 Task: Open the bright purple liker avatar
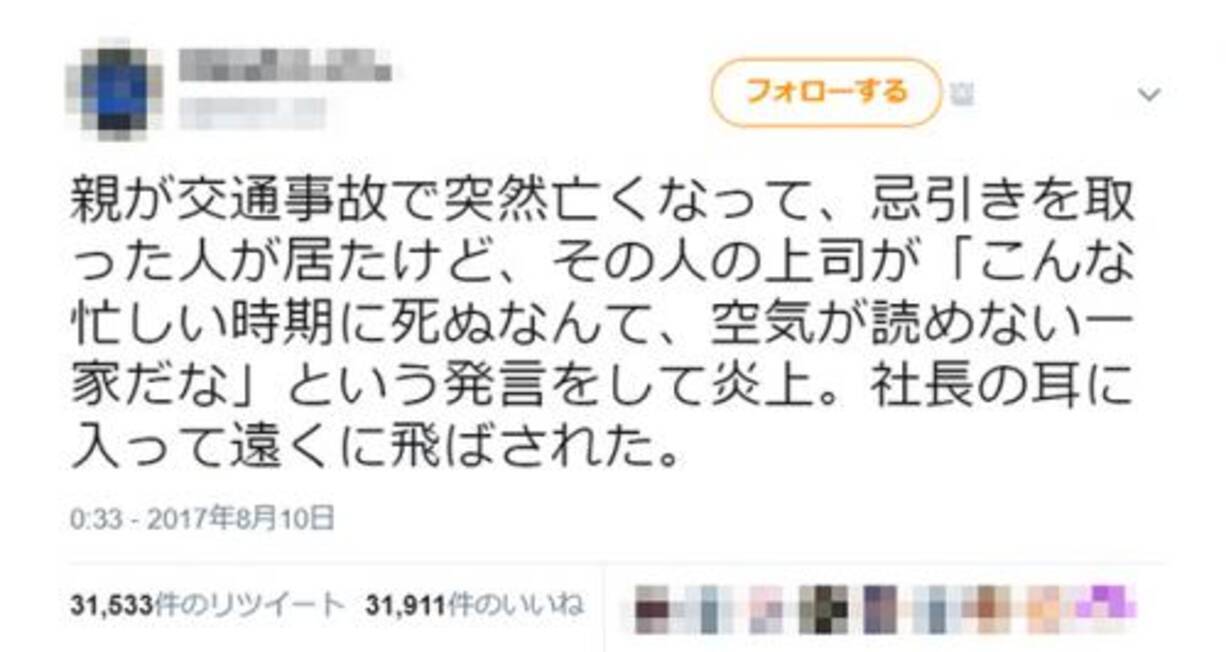(1103, 608)
